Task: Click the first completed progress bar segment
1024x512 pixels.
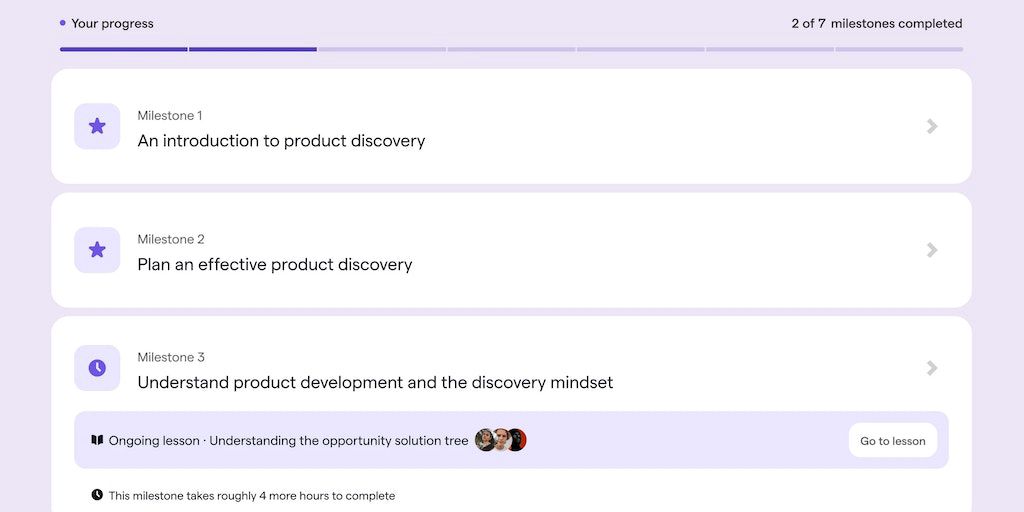Action: click(x=123, y=49)
